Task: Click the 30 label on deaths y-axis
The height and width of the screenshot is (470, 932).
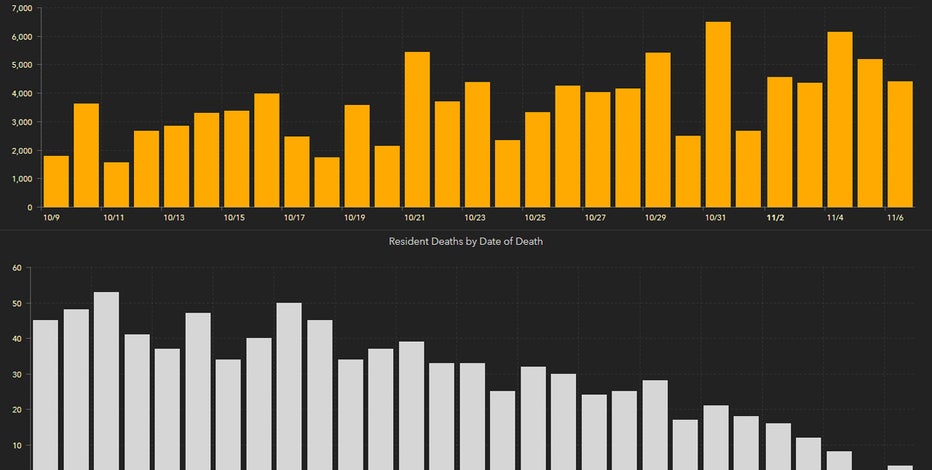Action: tap(17, 375)
